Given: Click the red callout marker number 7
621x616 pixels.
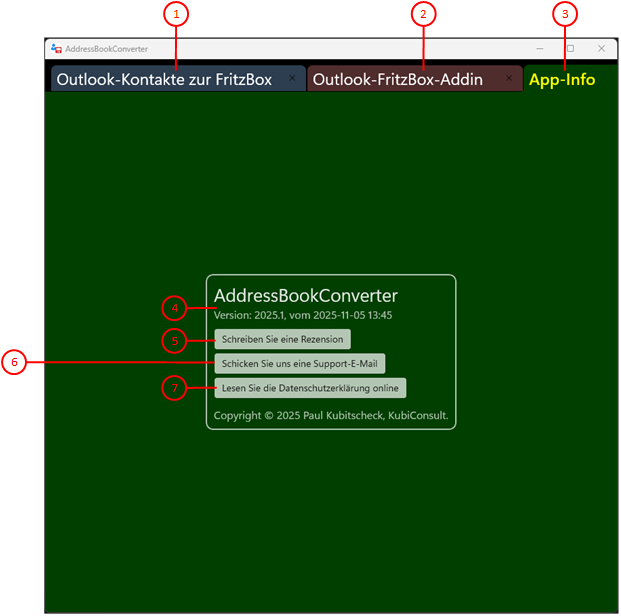Looking at the screenshot, I should [x=175, y=388].
